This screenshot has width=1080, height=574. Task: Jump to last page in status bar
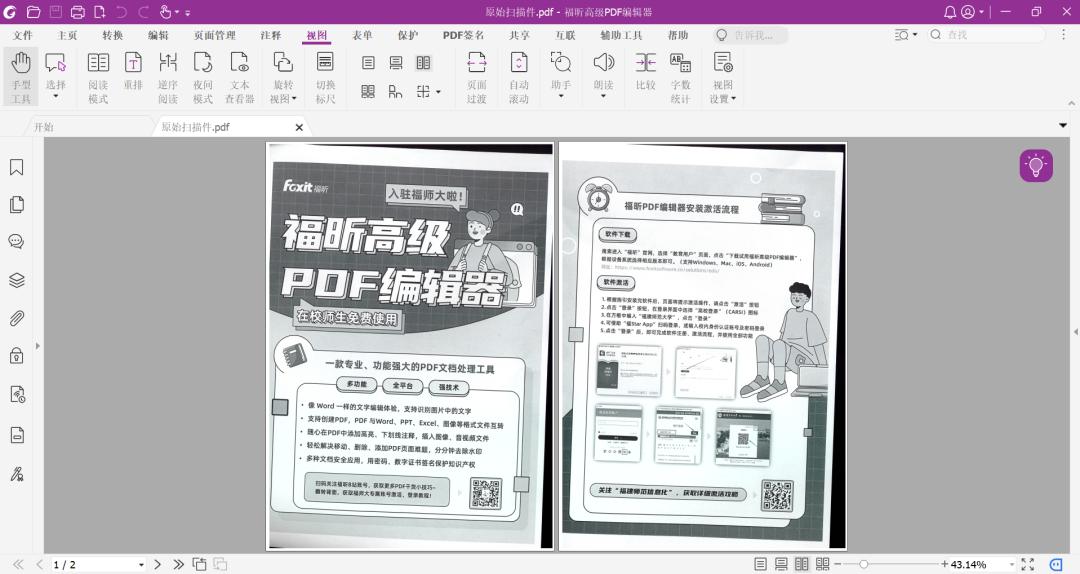(x=178, y=564)
